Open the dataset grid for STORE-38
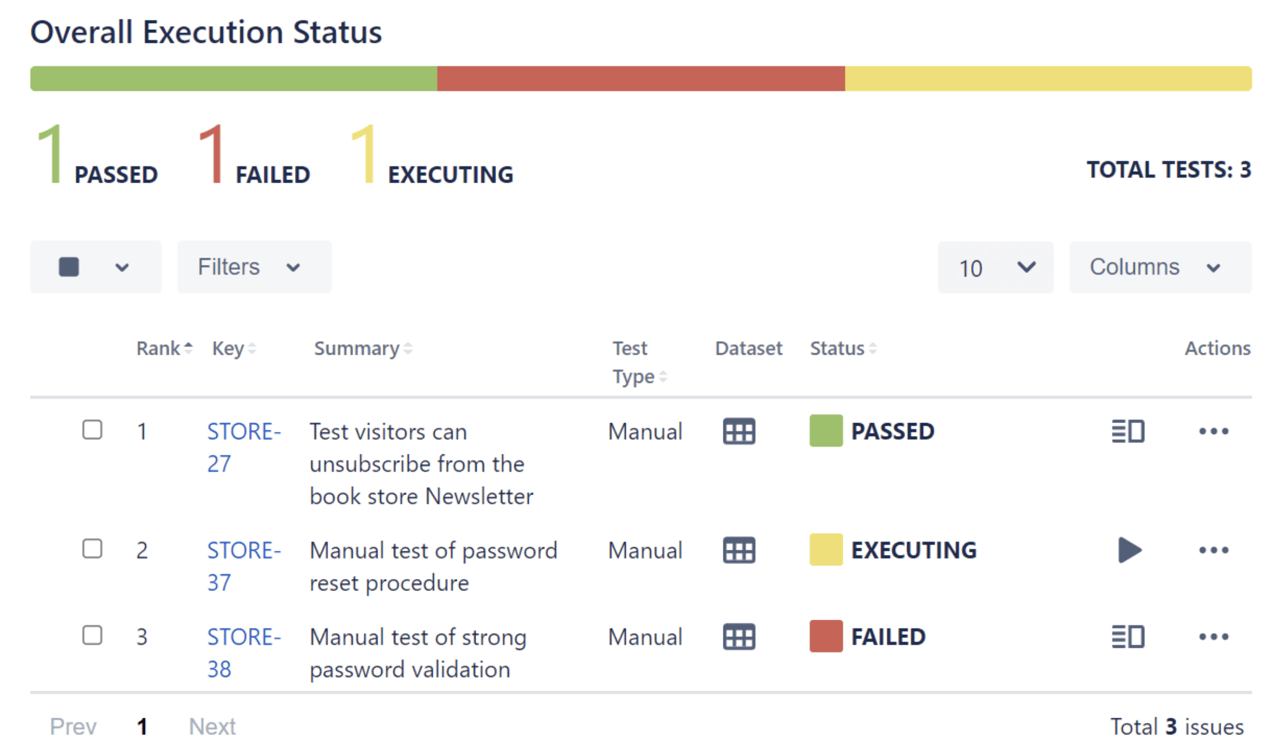This screenshot has height=754, width=1270. click(738, 637)
